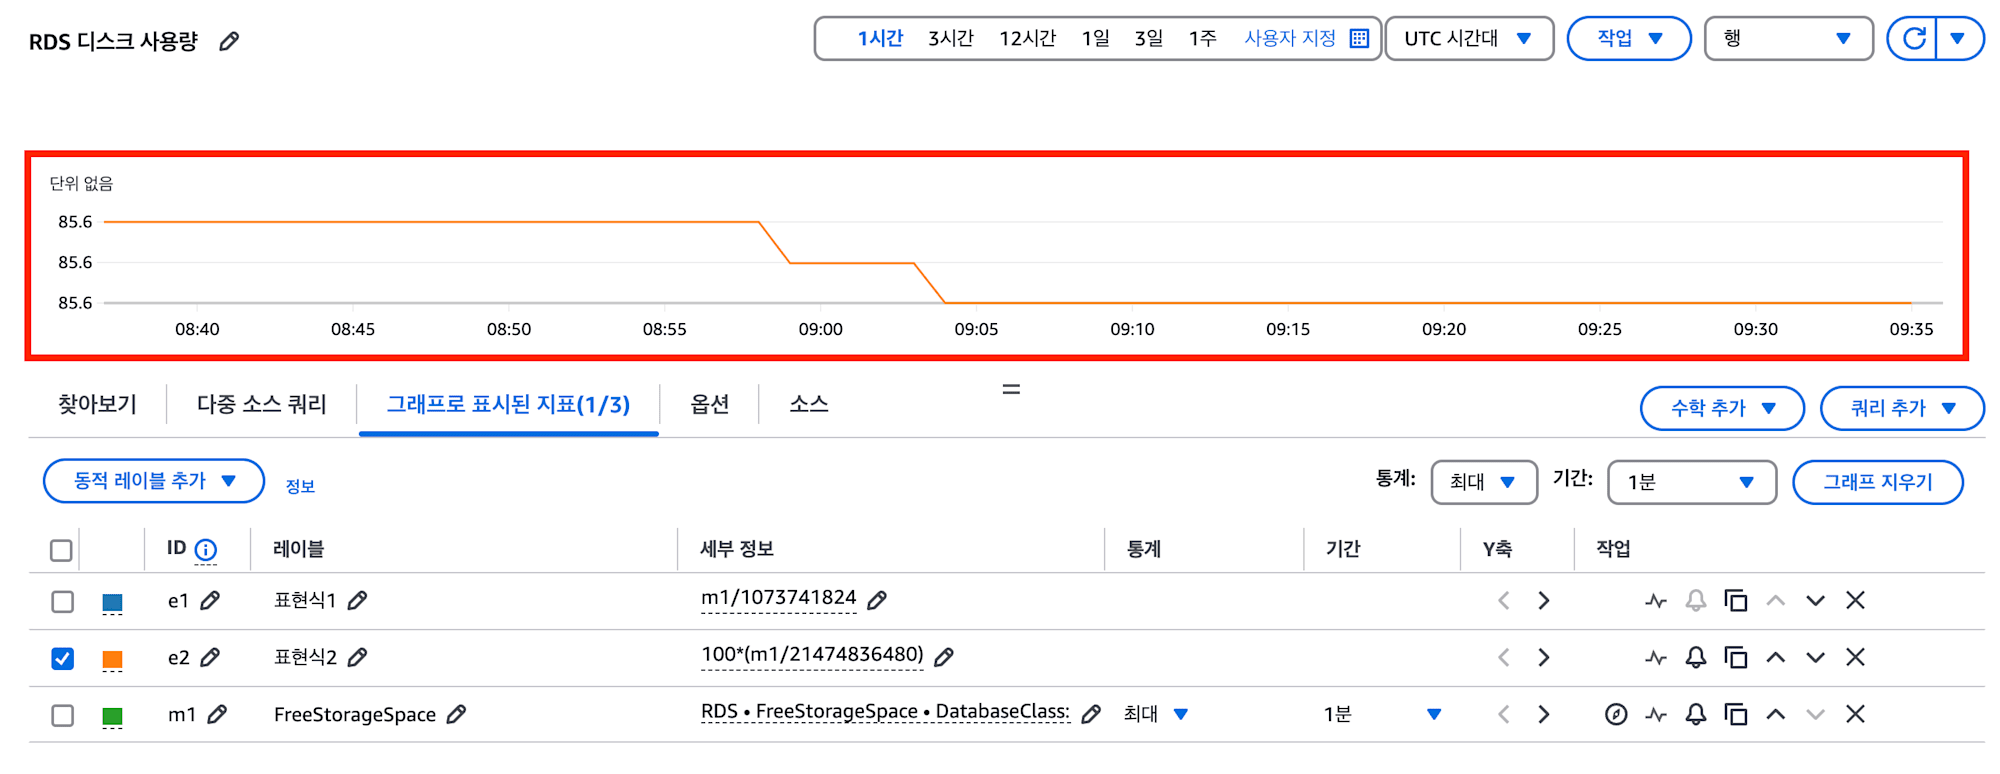Image resolution: width=2000 pixels, height=774 pixels.
Task: Open the 쿼리 추가 dropdown button
Action: pyautogui.click(x=1902, y=408)
